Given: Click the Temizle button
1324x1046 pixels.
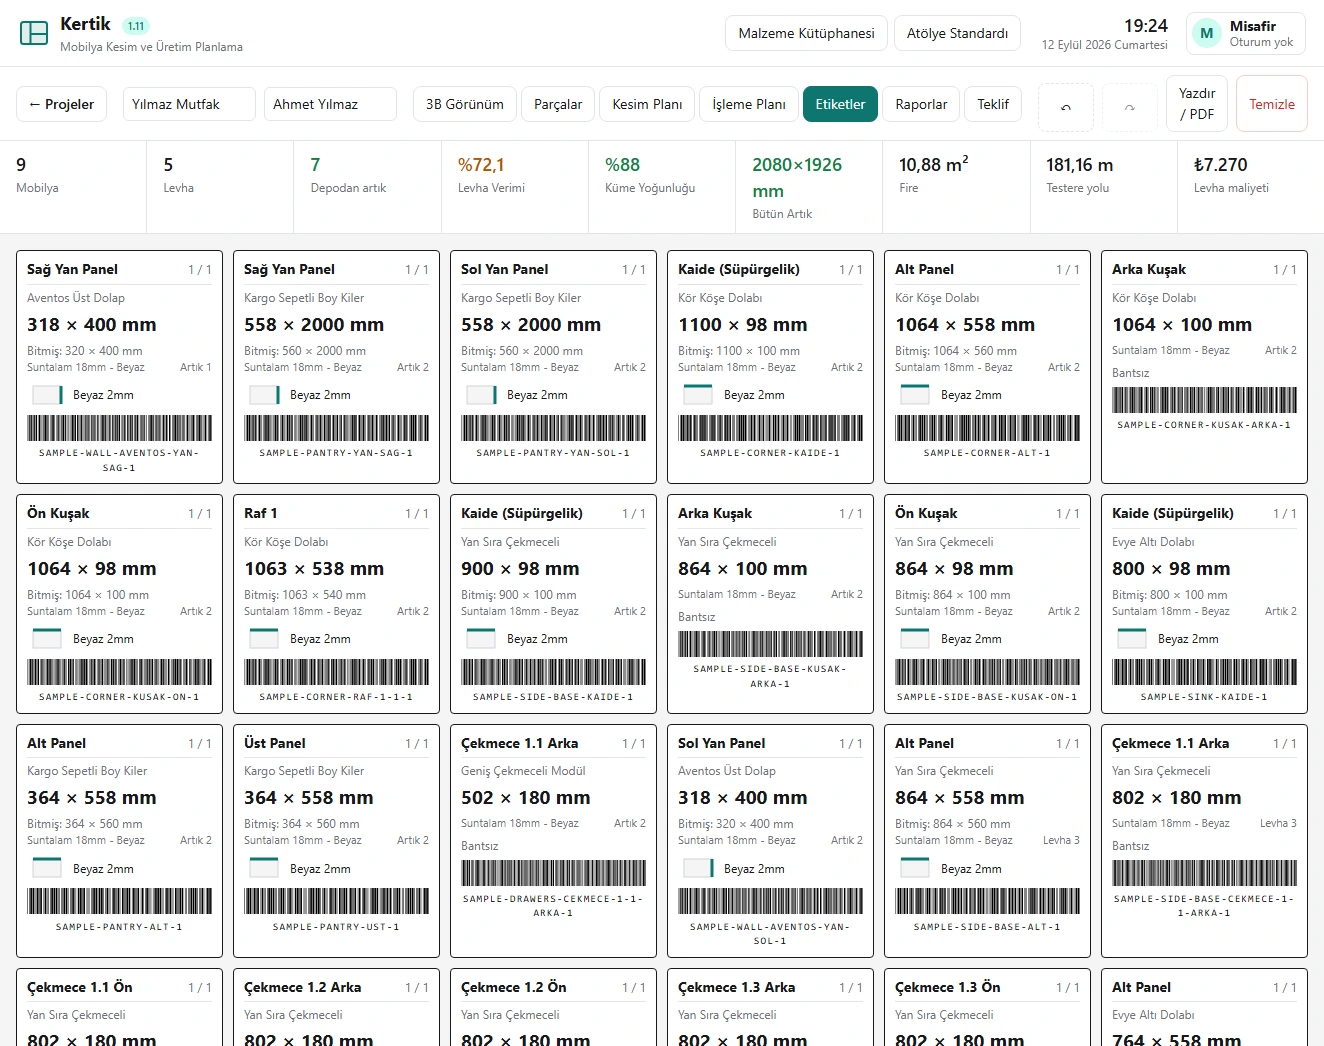Looking at the screenshot, I should click(1272, 104).
